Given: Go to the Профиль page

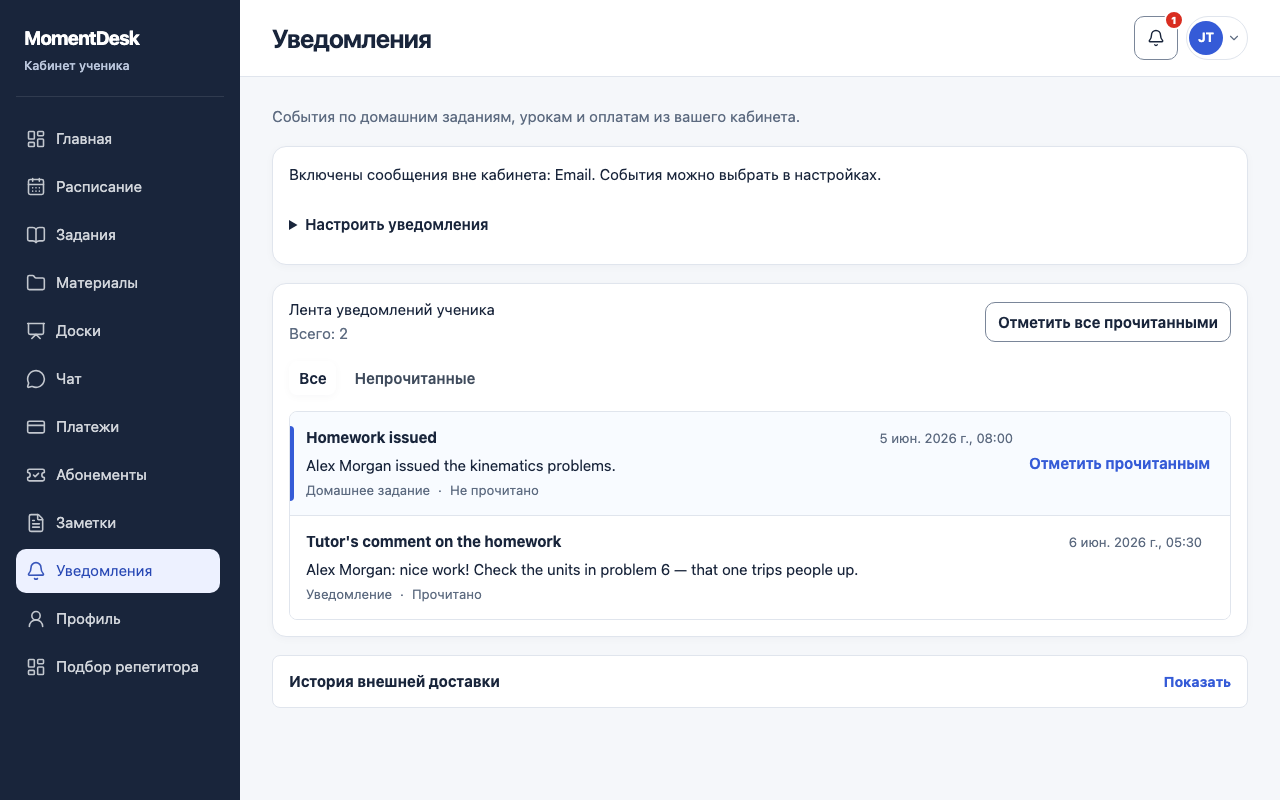Looking at the screenshot, I should point(118,619).
